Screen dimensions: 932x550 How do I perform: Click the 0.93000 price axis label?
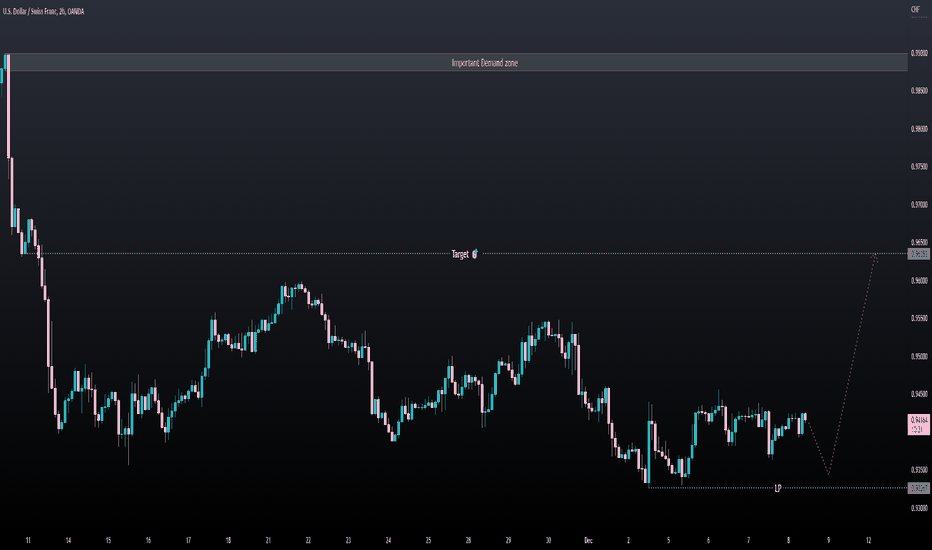(919, 508)
